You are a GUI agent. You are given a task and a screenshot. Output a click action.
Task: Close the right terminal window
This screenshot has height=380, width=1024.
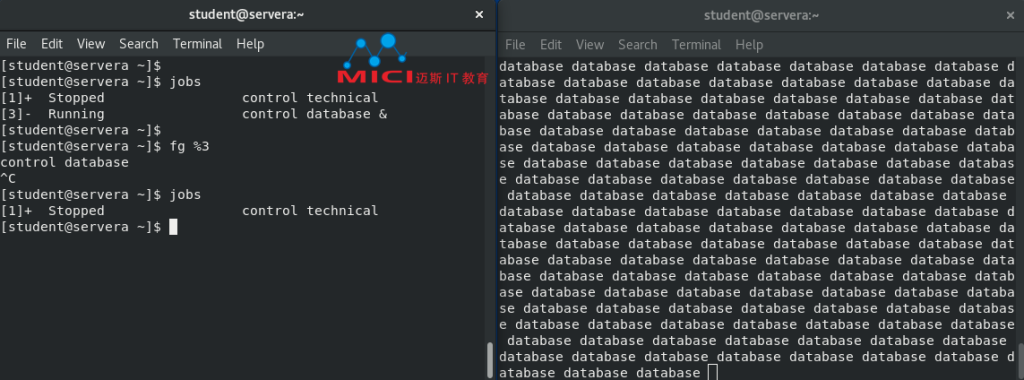click(x=1010, y=15)
